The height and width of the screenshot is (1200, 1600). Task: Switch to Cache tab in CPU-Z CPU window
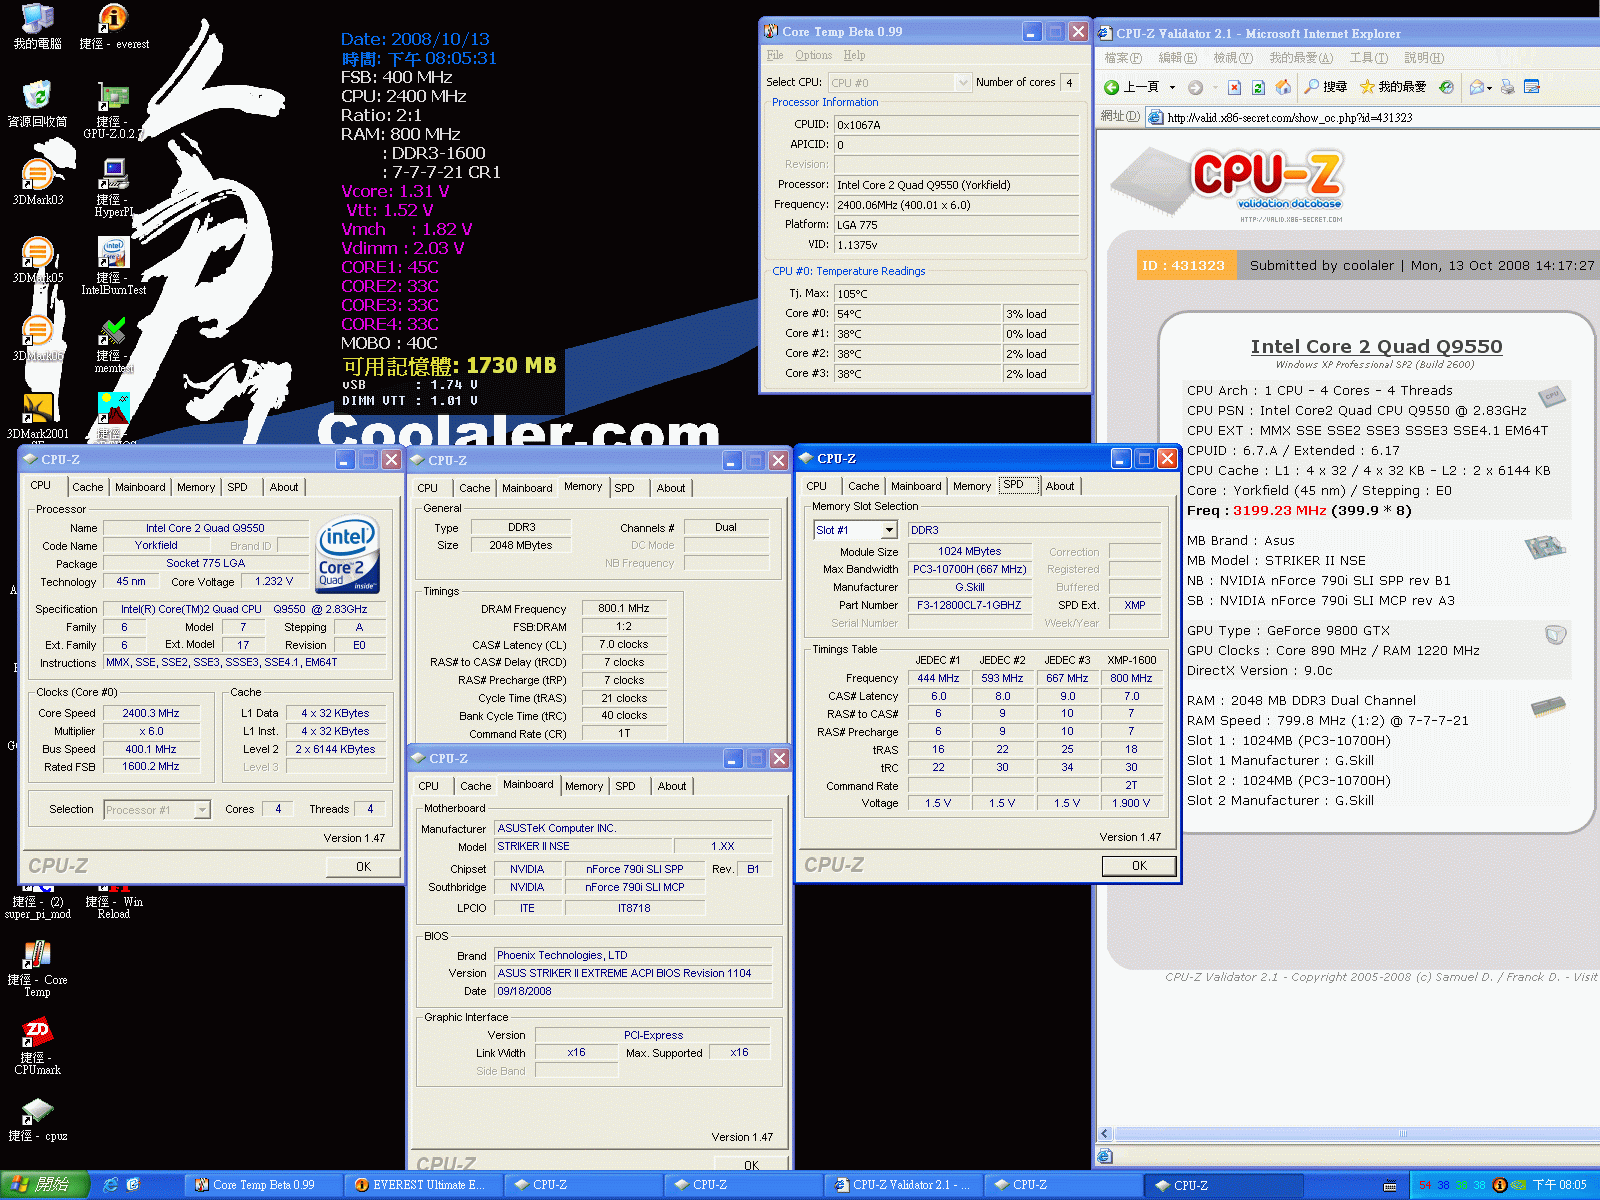click(x=87, y=487)
